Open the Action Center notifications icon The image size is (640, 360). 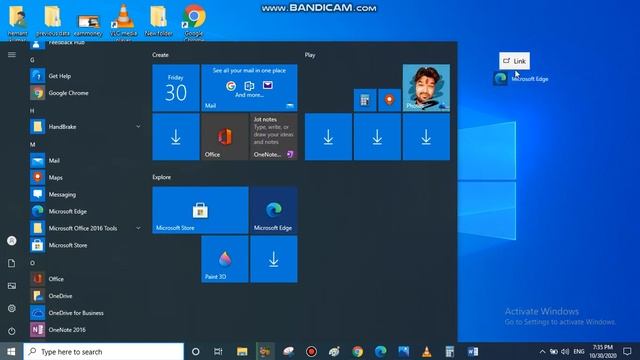(x=627, y=351)
